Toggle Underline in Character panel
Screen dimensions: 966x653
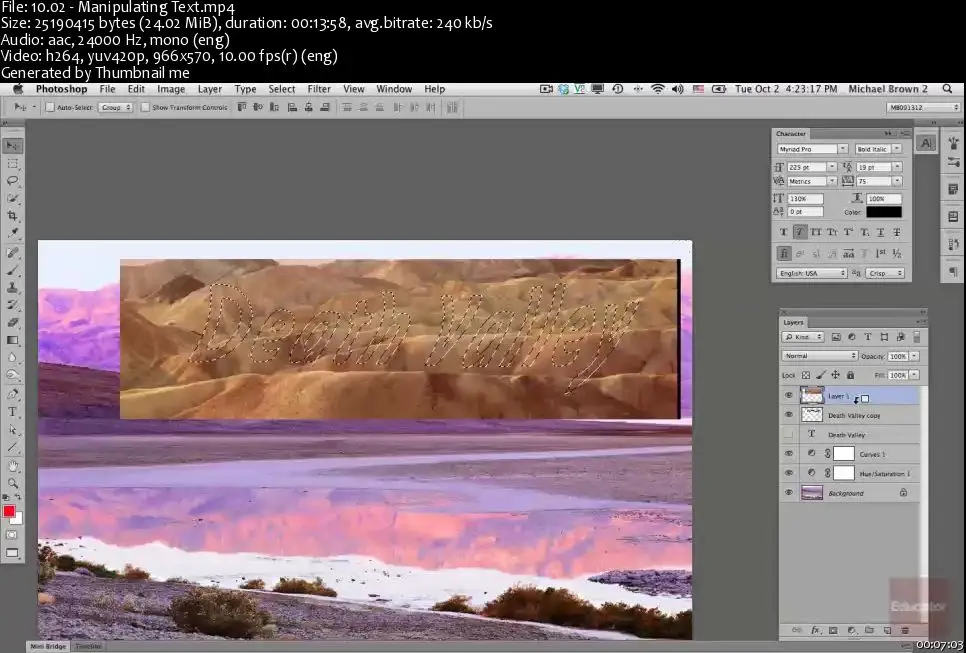click(x=880, y=232)
